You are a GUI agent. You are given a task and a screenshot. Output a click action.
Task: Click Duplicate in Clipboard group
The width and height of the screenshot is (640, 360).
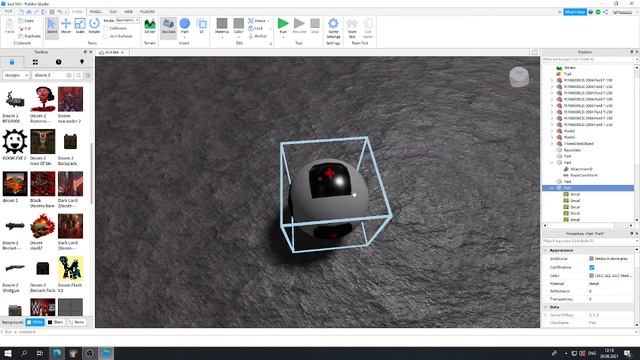[29, 36]
